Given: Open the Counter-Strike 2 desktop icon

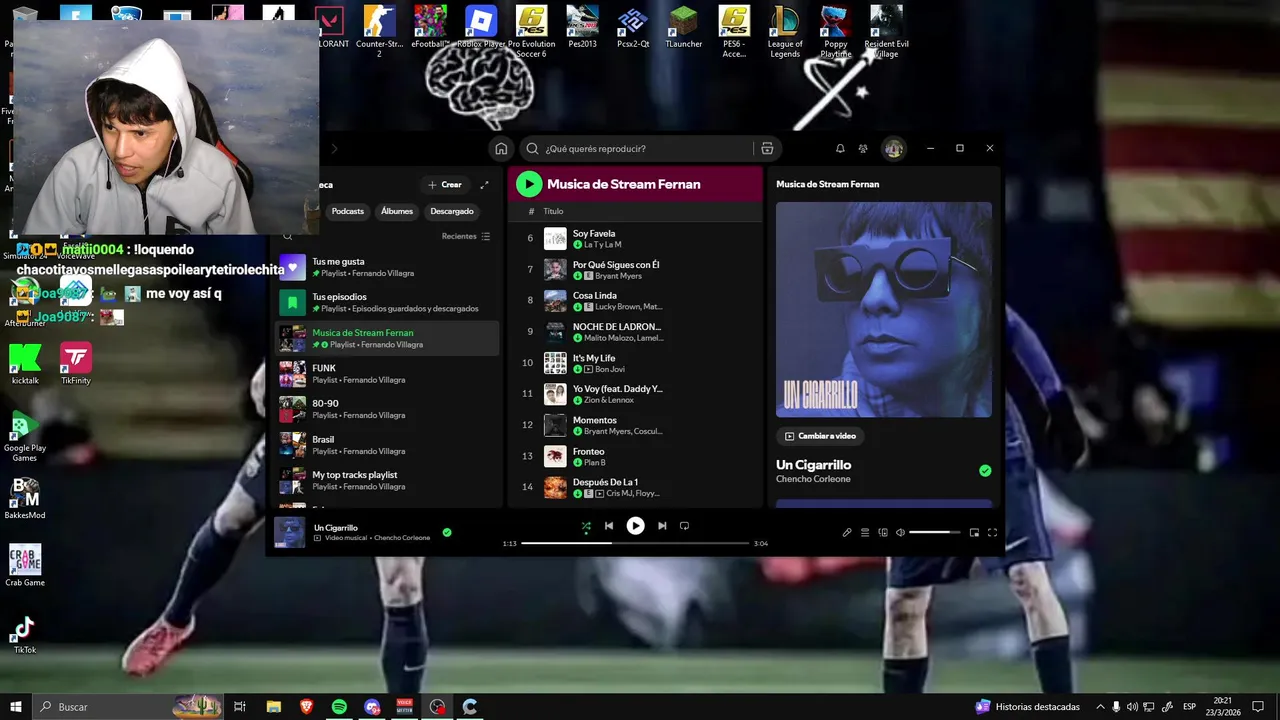Looking at the screenshot, I should [379, 30].
